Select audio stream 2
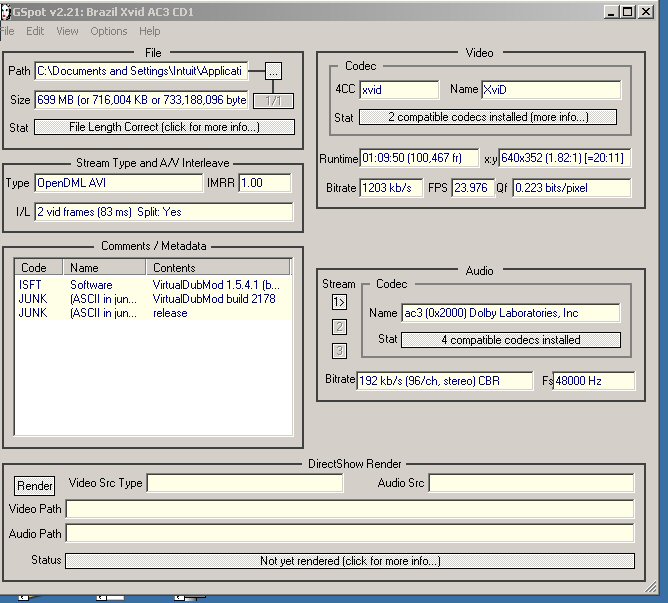This screenshot has height=603, width=668. click(339, 327)
